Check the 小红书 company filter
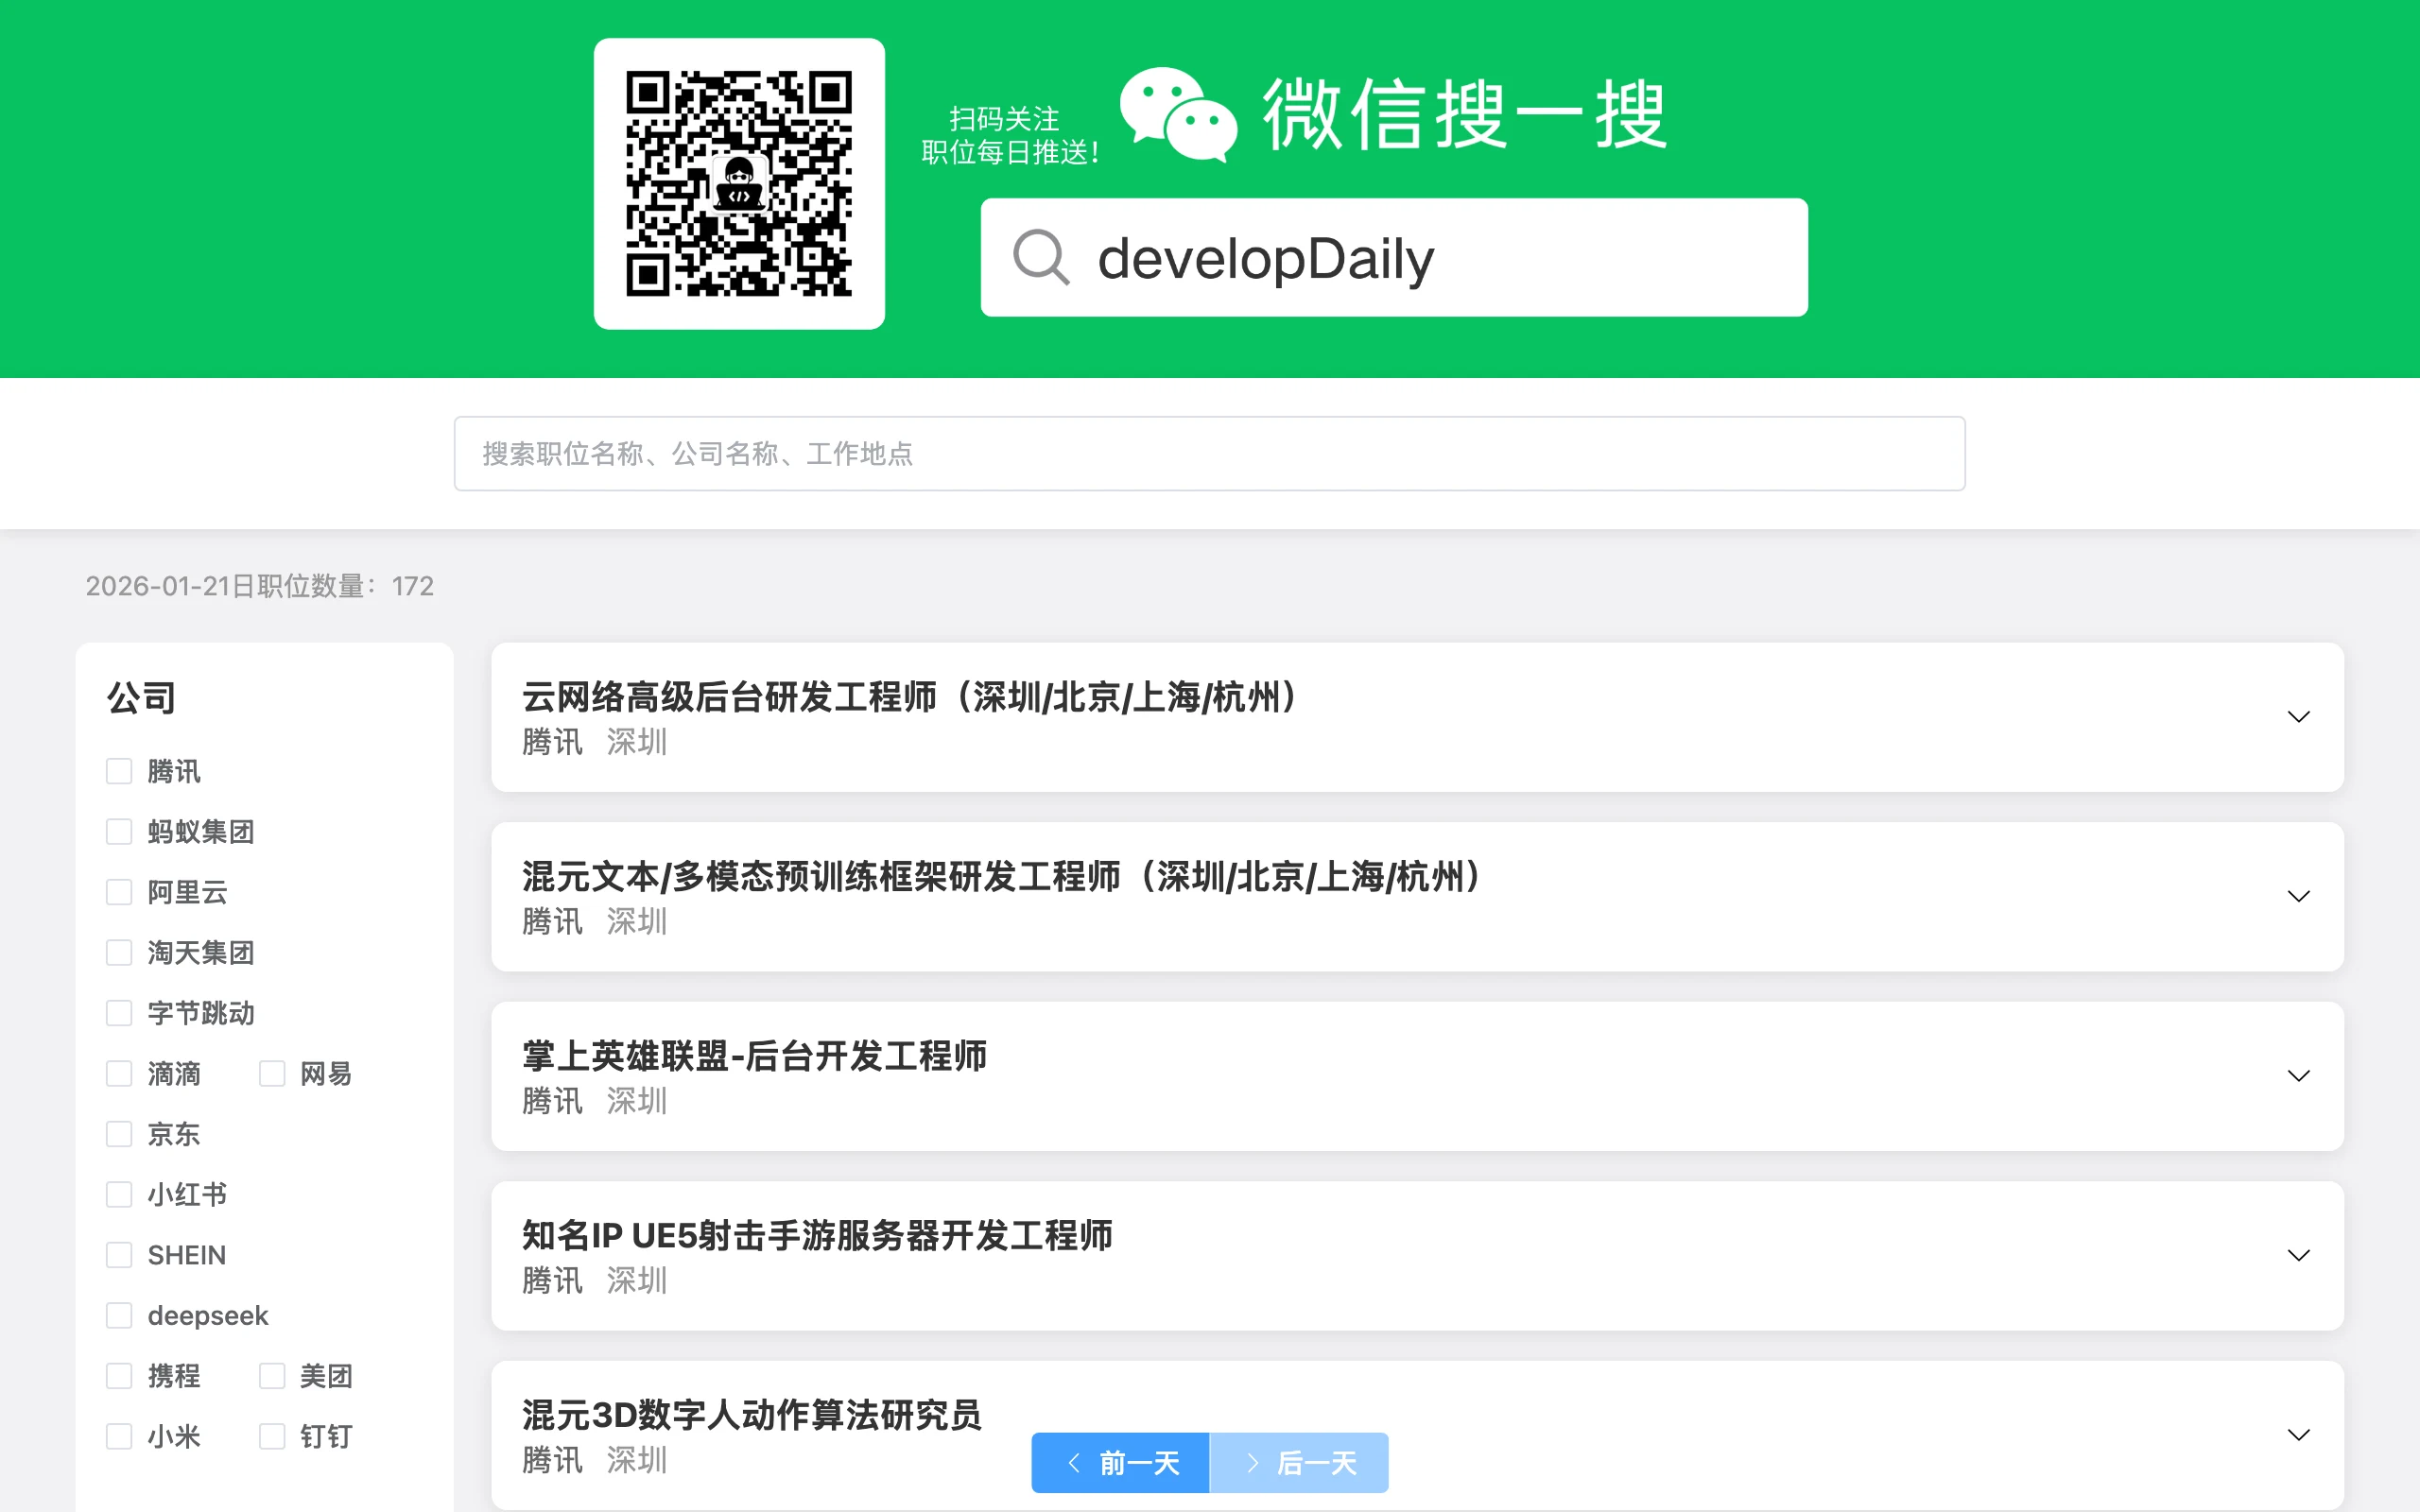 119,1195
